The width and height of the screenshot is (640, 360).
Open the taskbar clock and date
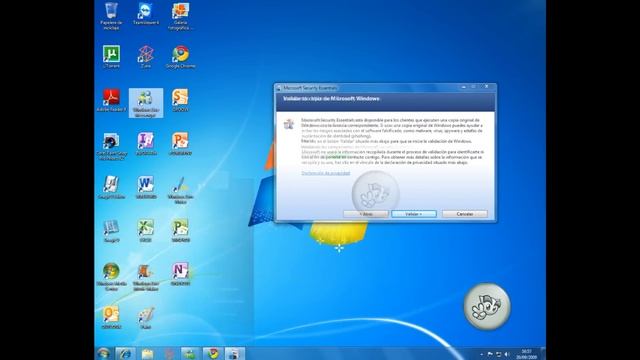pyautogui.click(x=526, y=354)
